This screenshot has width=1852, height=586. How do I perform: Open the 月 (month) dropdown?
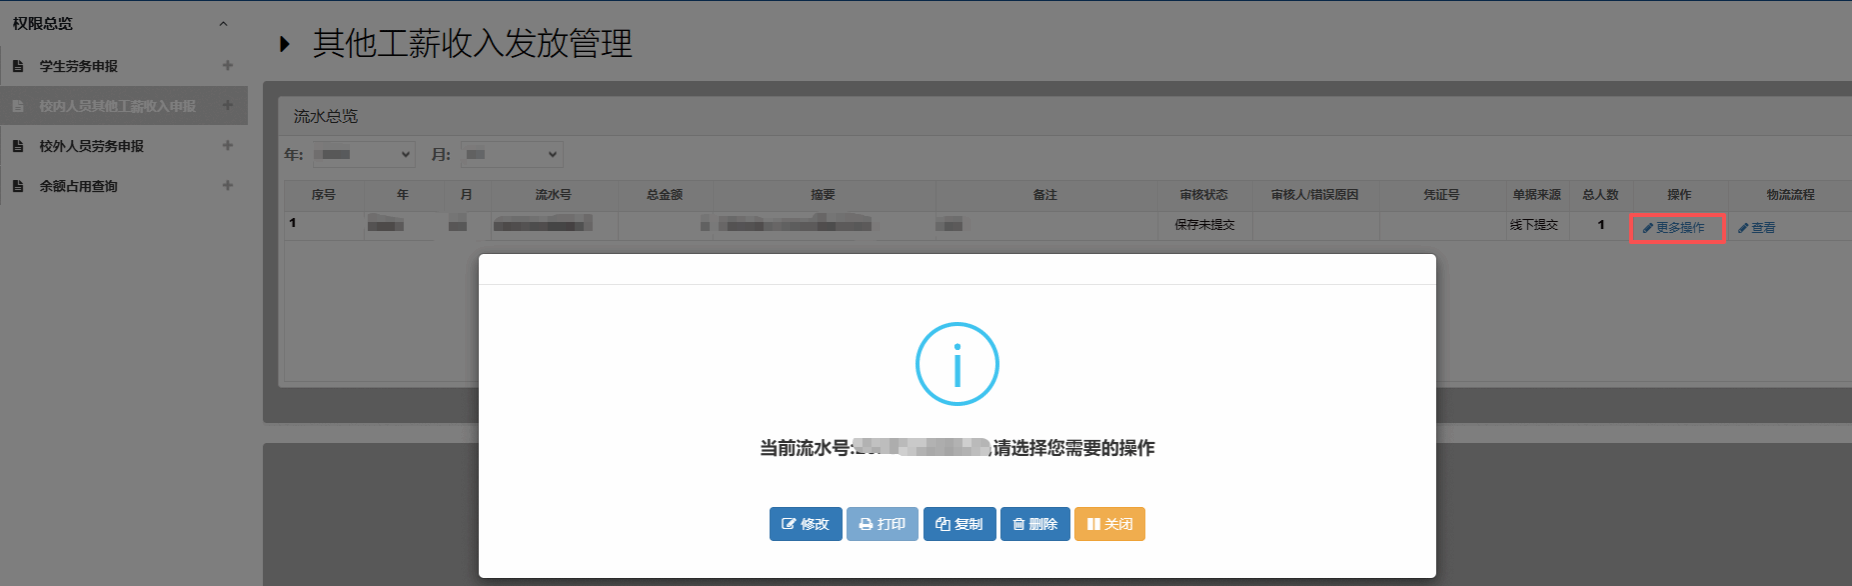512,154
